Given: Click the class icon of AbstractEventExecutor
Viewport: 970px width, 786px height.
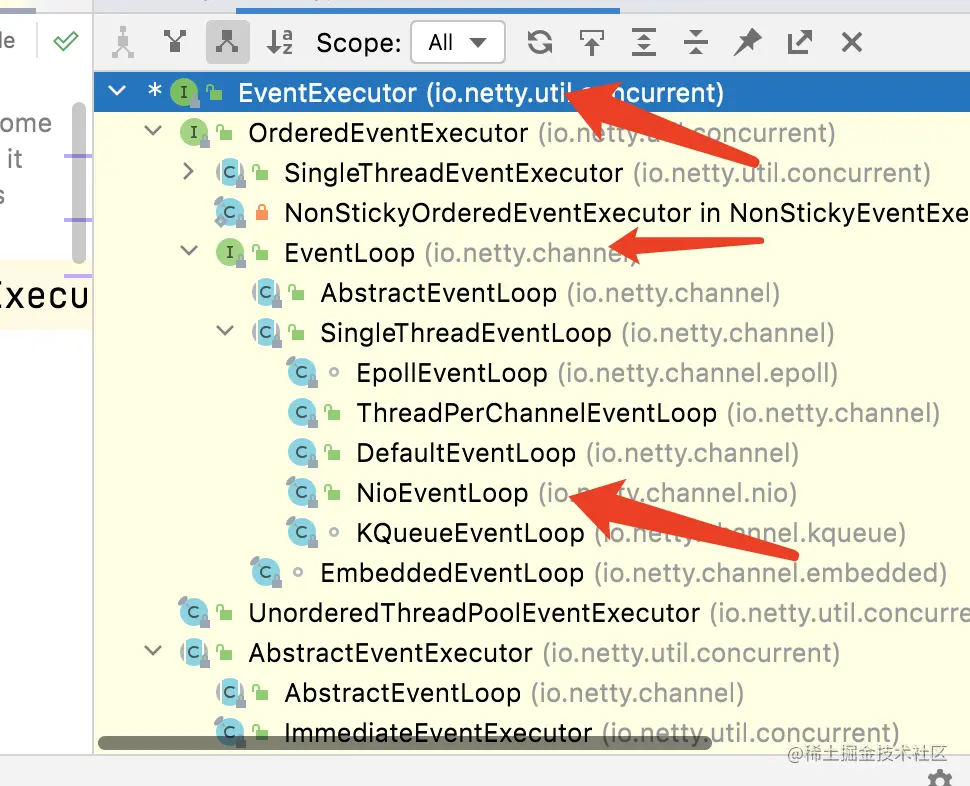Looking at the screenshot, I should point(194,653).
